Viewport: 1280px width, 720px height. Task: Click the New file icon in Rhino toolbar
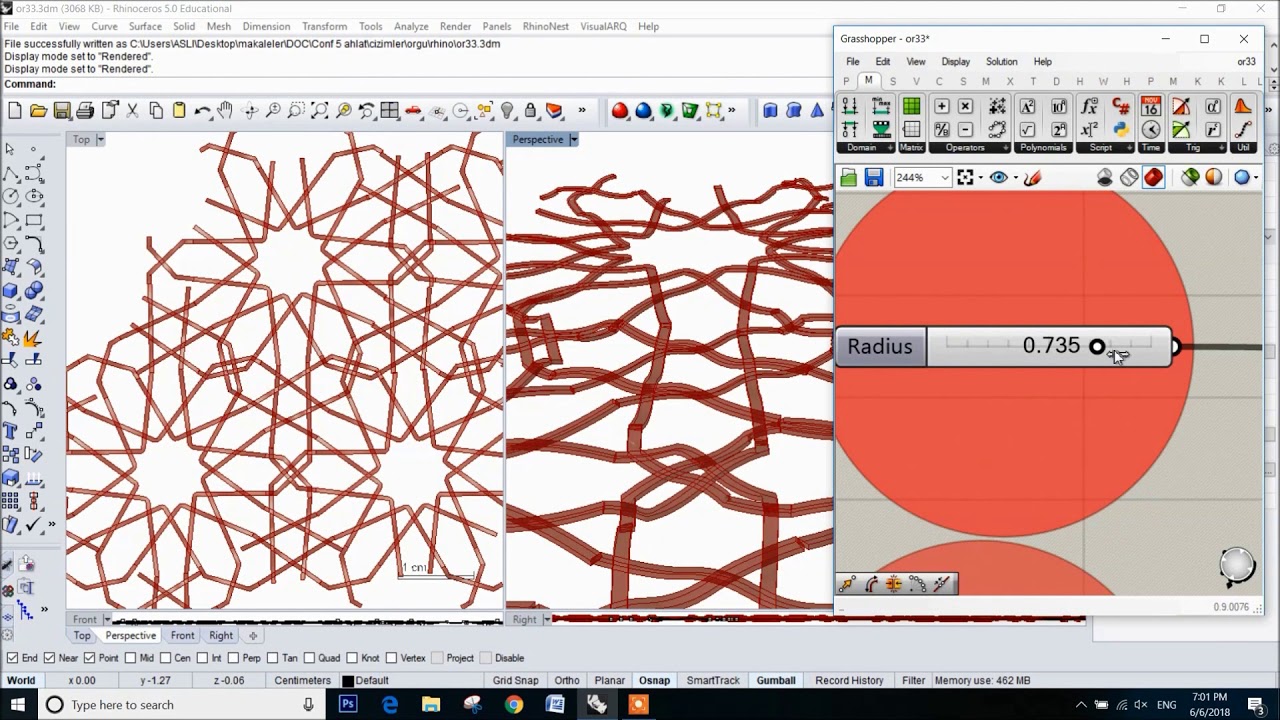[x=15, y=111]
